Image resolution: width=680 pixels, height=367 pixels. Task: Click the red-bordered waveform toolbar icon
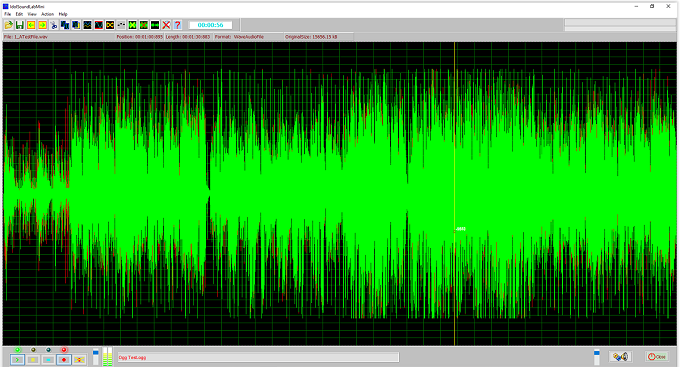(x=98, y=25)
